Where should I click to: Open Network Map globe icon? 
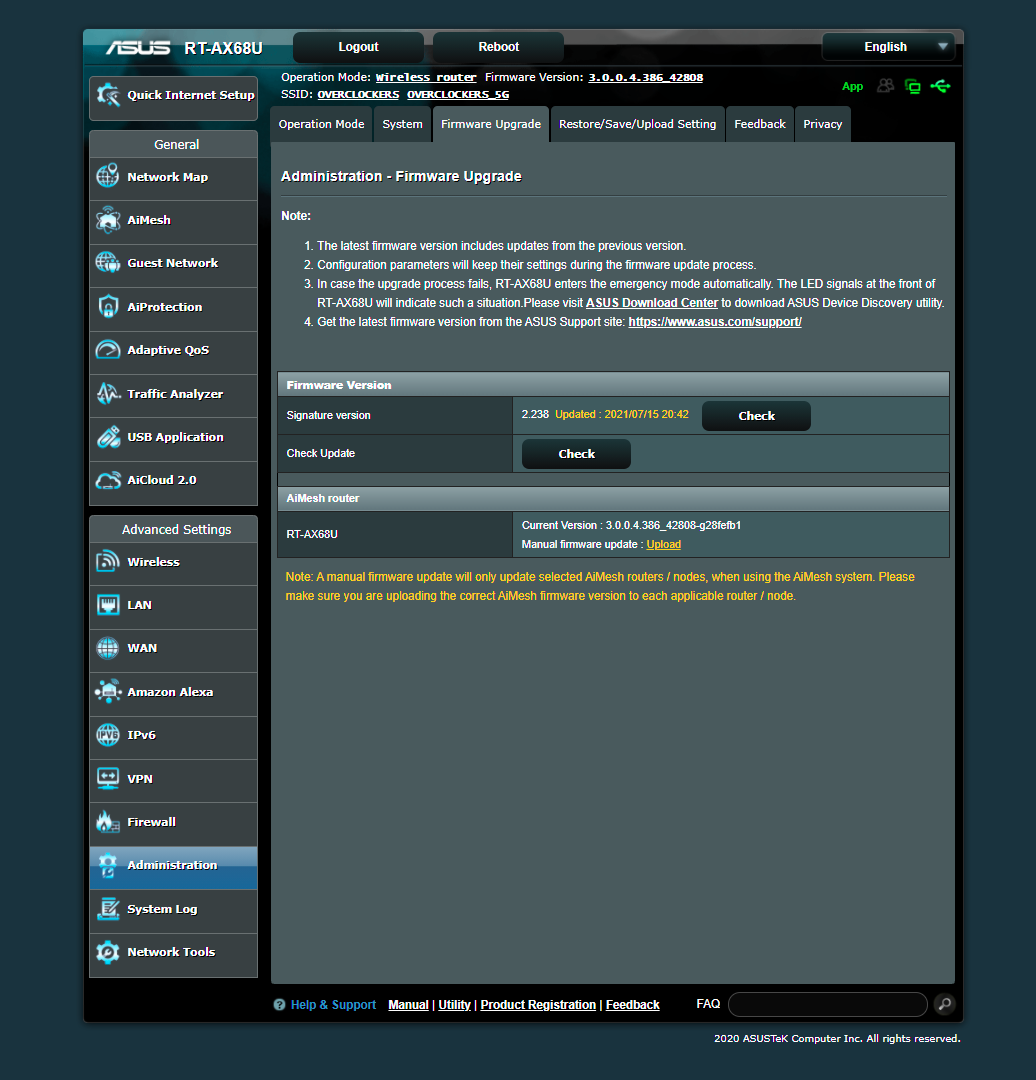coord(107,176)
